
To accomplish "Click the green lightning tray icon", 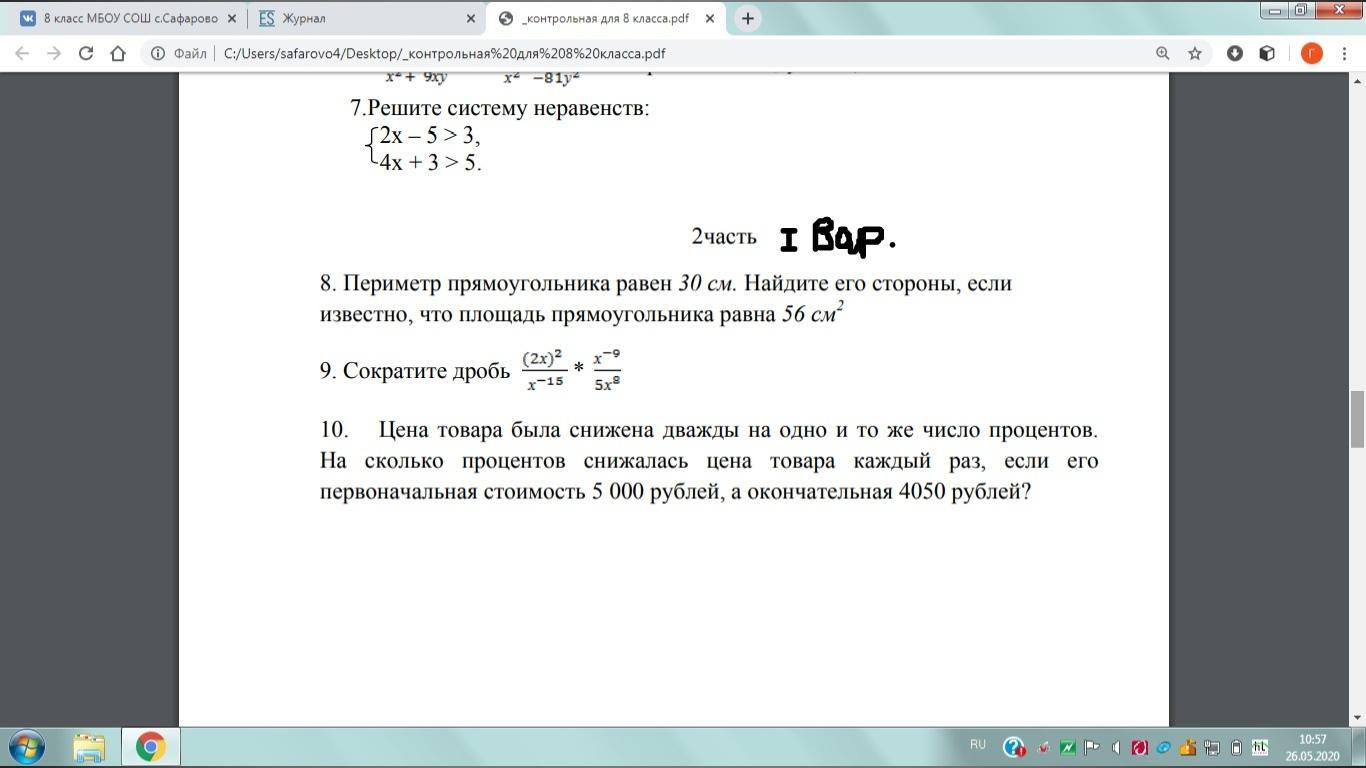I will tap(1068, 747).
